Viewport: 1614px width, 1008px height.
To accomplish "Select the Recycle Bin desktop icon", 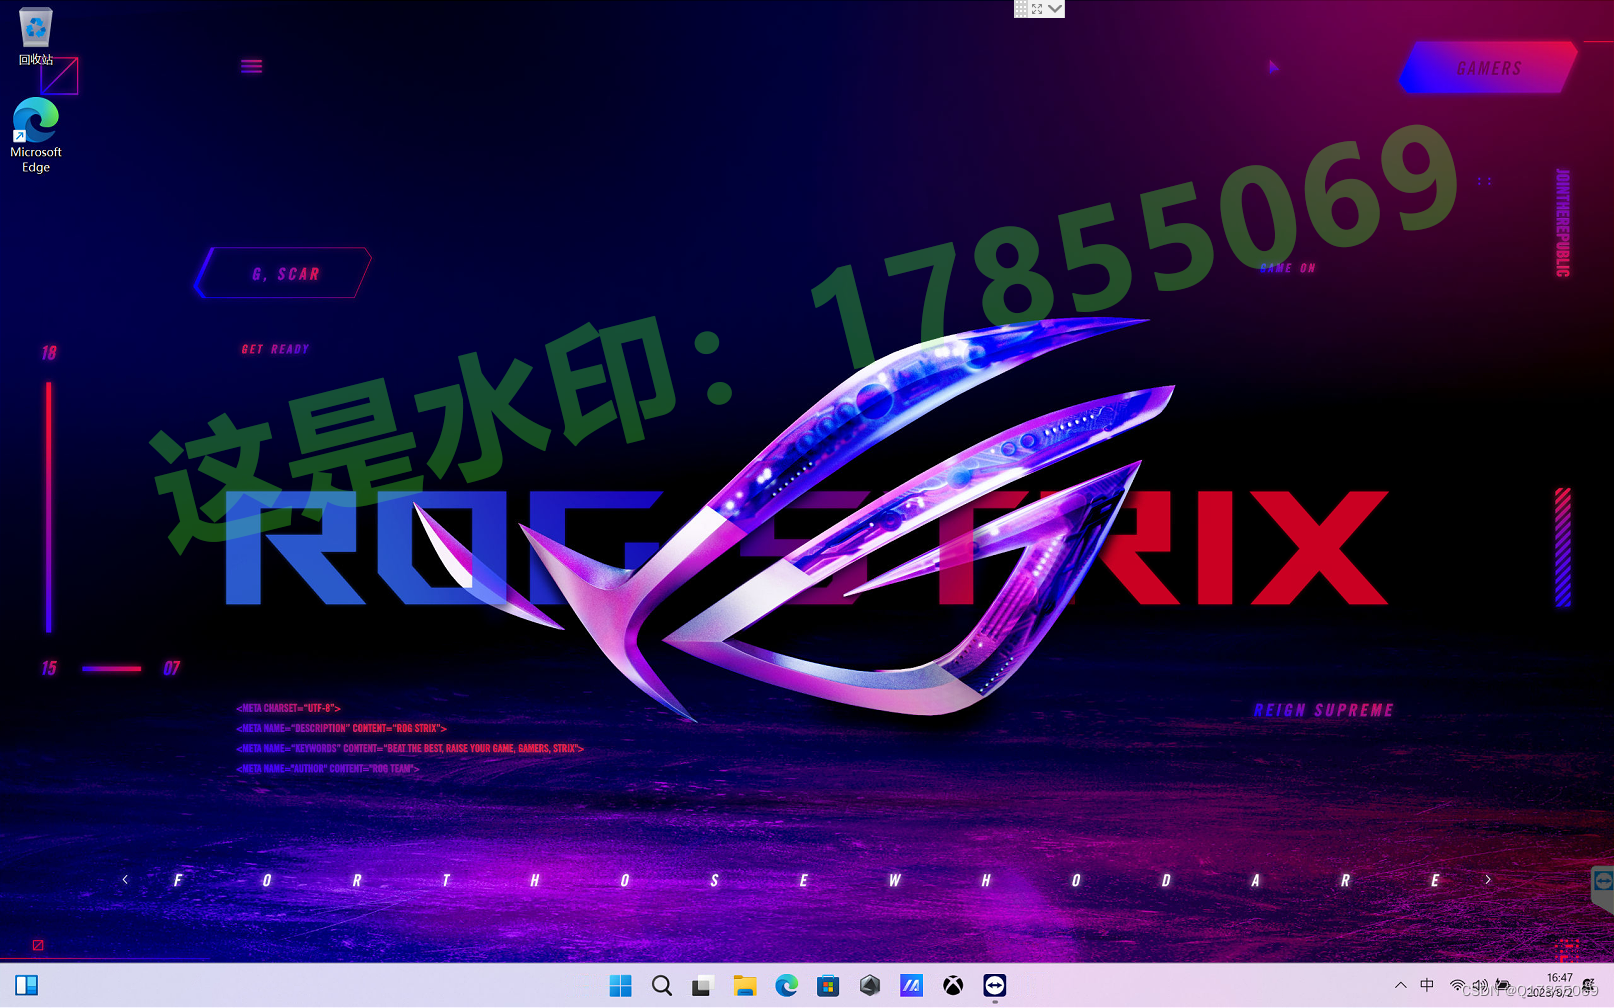I will coord(36,37).
